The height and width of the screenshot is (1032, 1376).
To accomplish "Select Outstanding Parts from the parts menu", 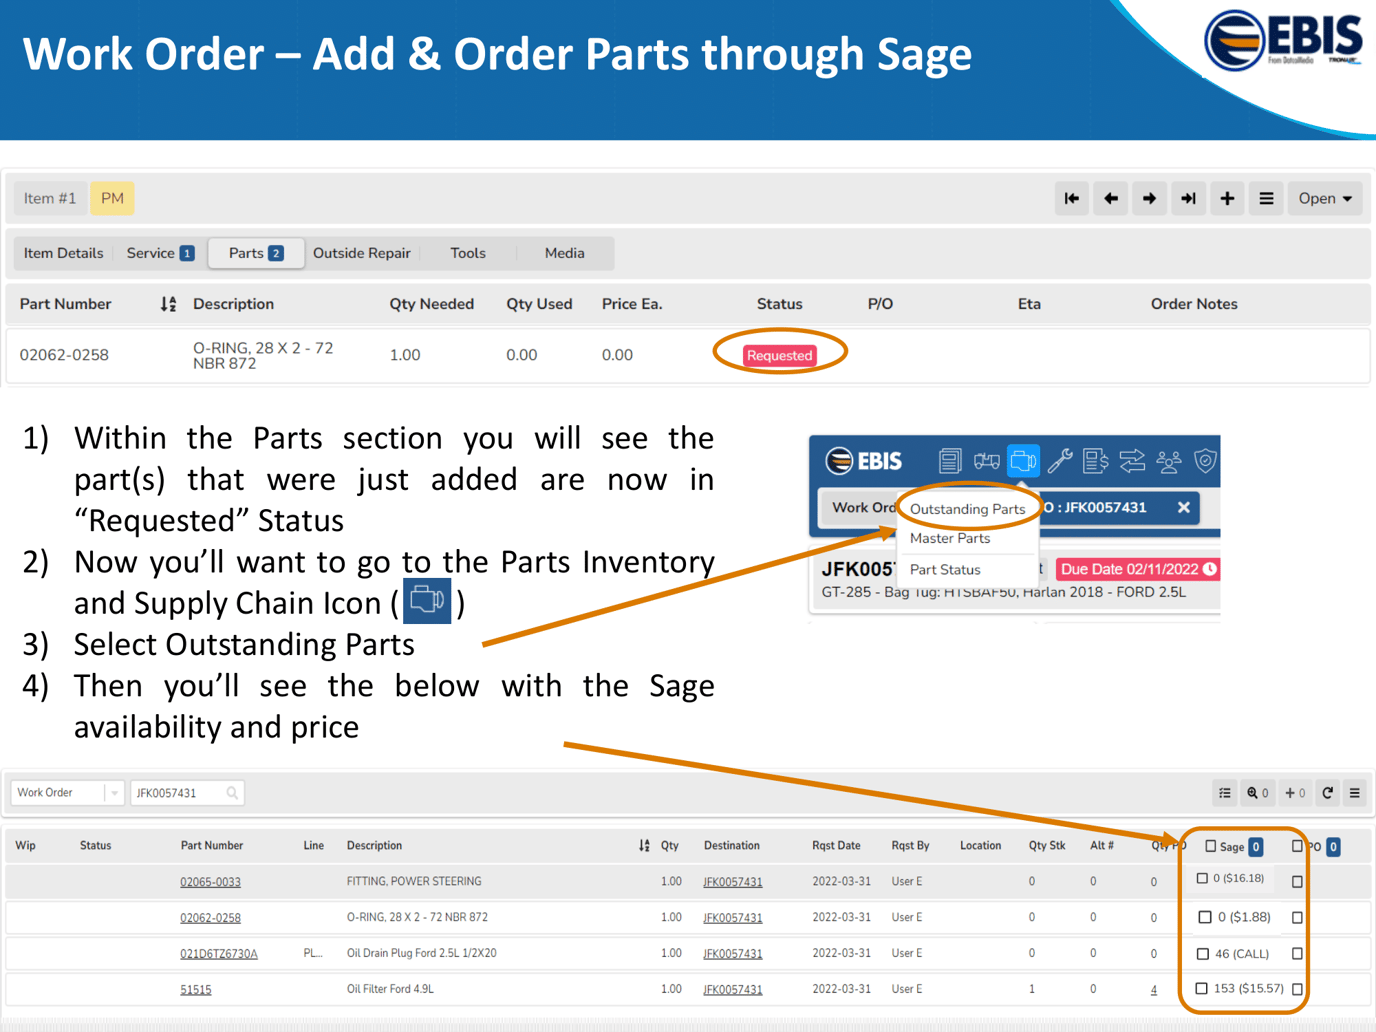I will point(967,509).
